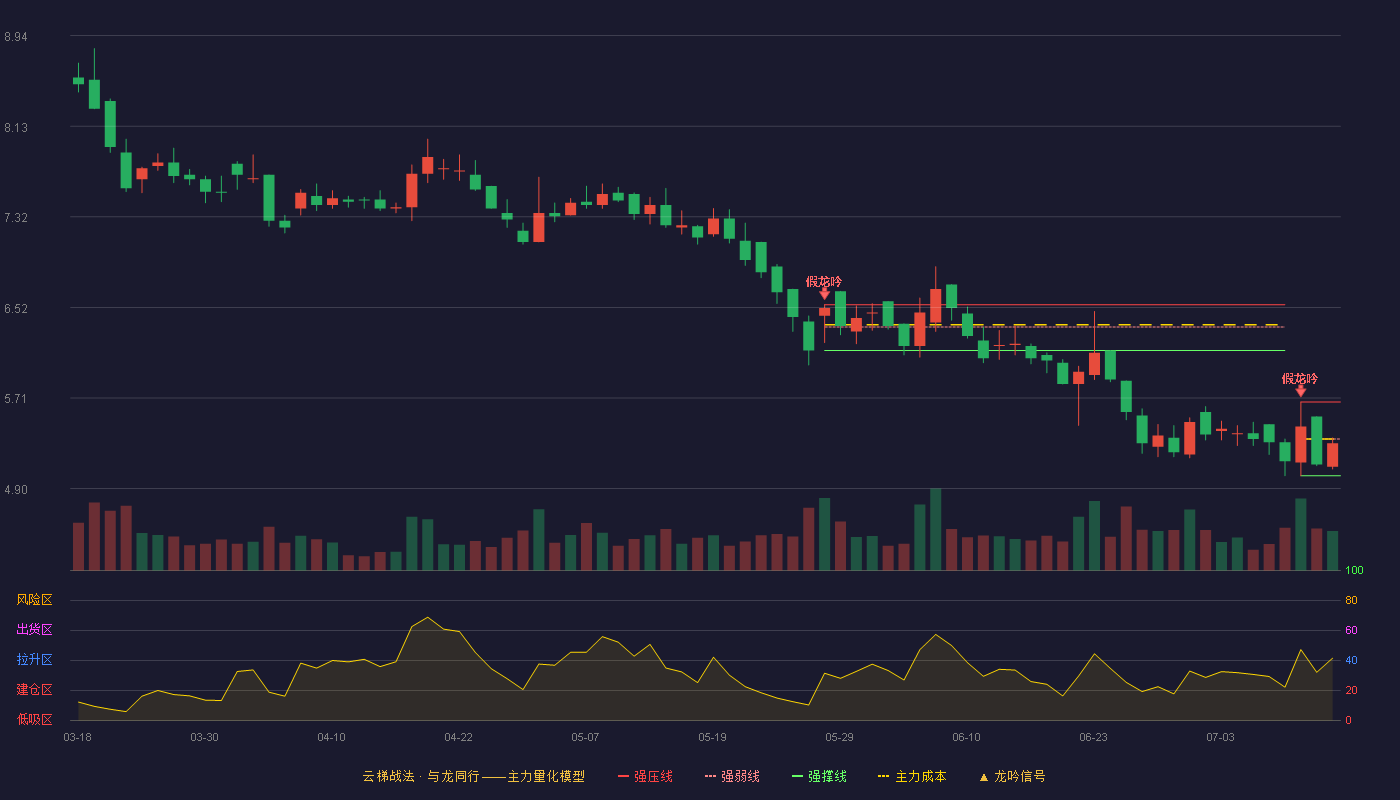Viewport: 1400px width, 800px height.
Task: Click the green 强撑线 horizontal support line
Action: [x=1054, y=351]
